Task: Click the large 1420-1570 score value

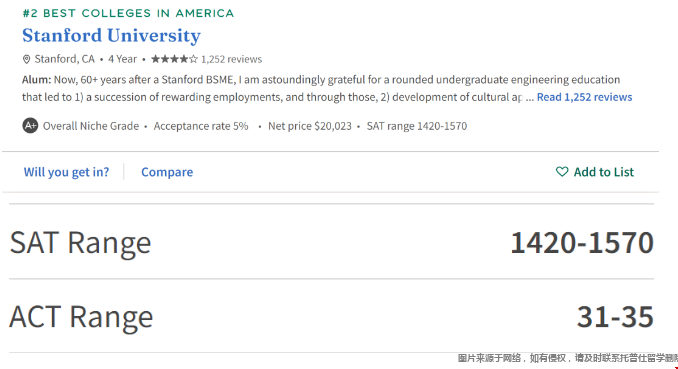Action: [x=582, y=242]
